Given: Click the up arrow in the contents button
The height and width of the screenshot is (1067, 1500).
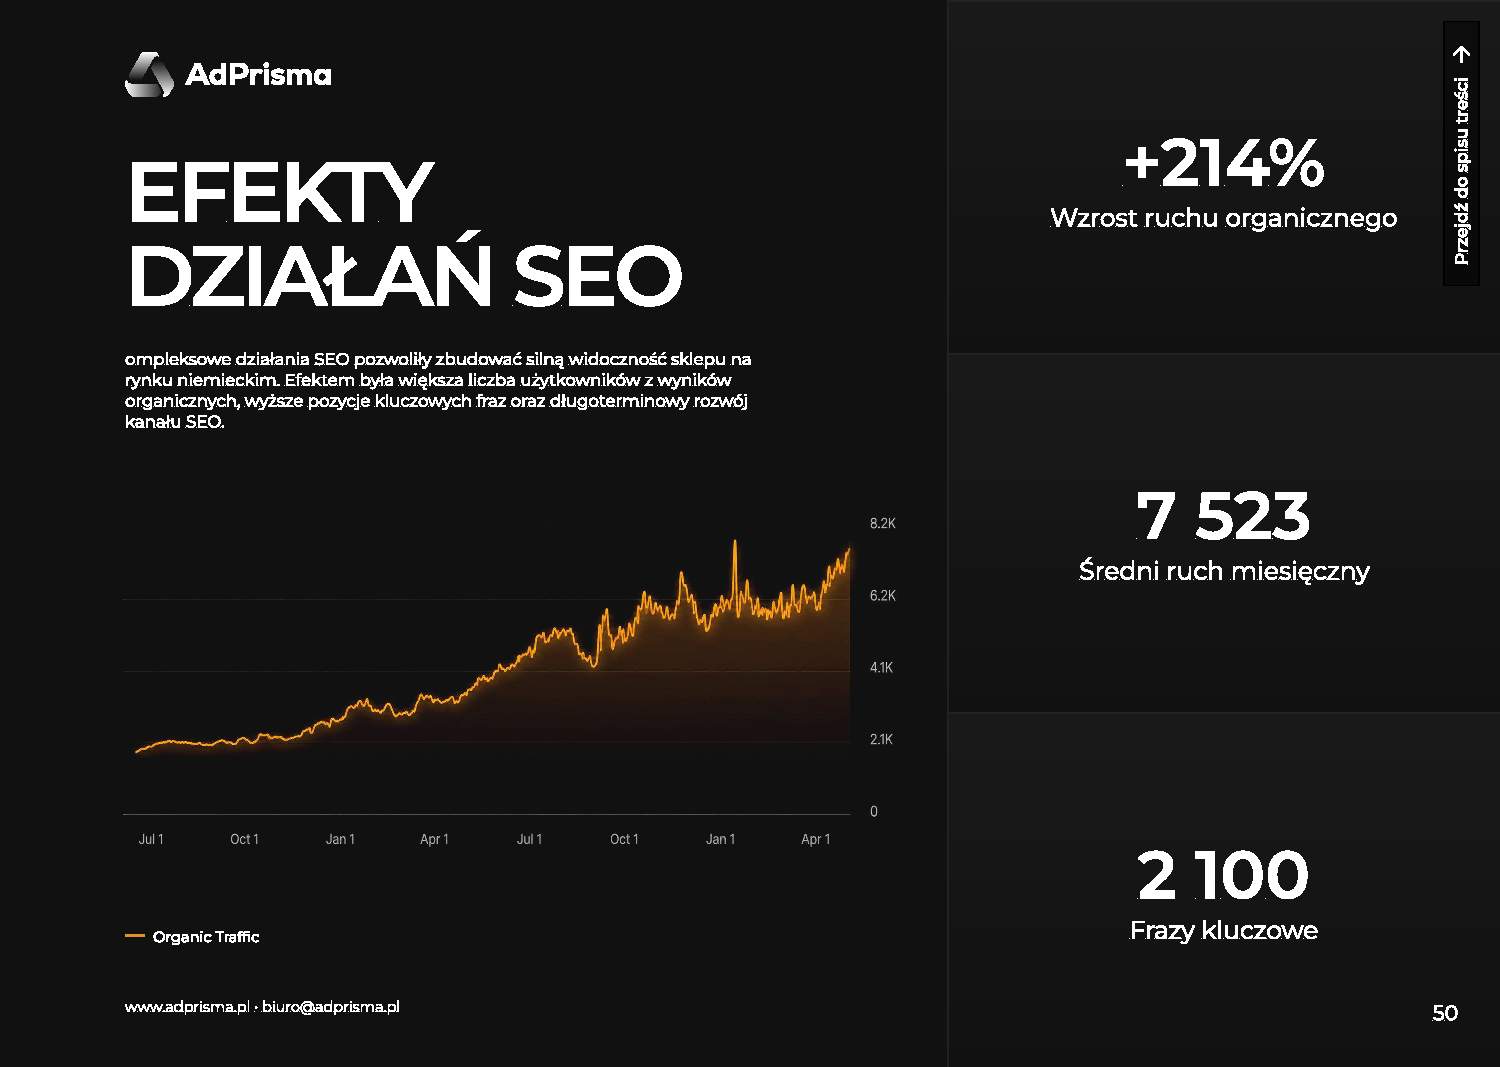Looking at the screenshot, I should coord(1462,54).
